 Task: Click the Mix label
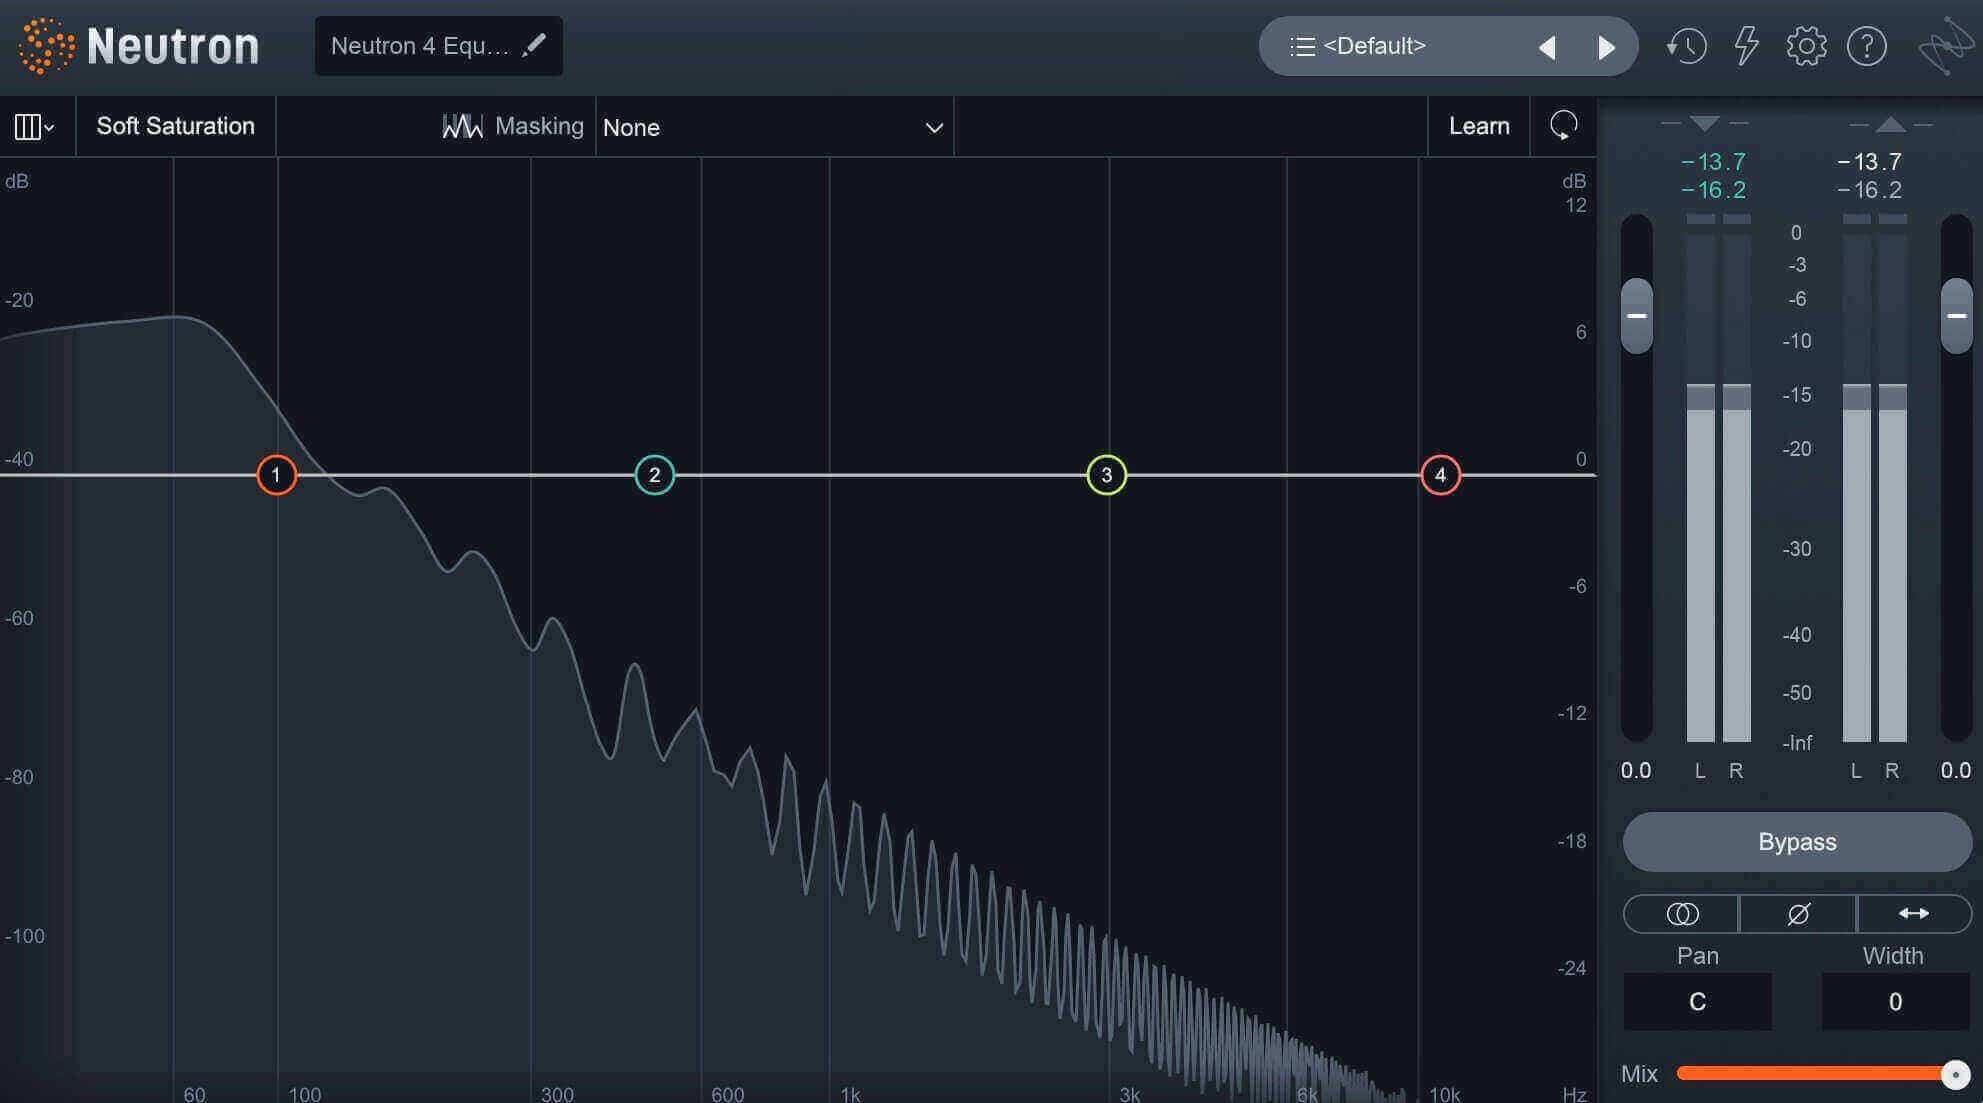[x=1639, y=1074]
